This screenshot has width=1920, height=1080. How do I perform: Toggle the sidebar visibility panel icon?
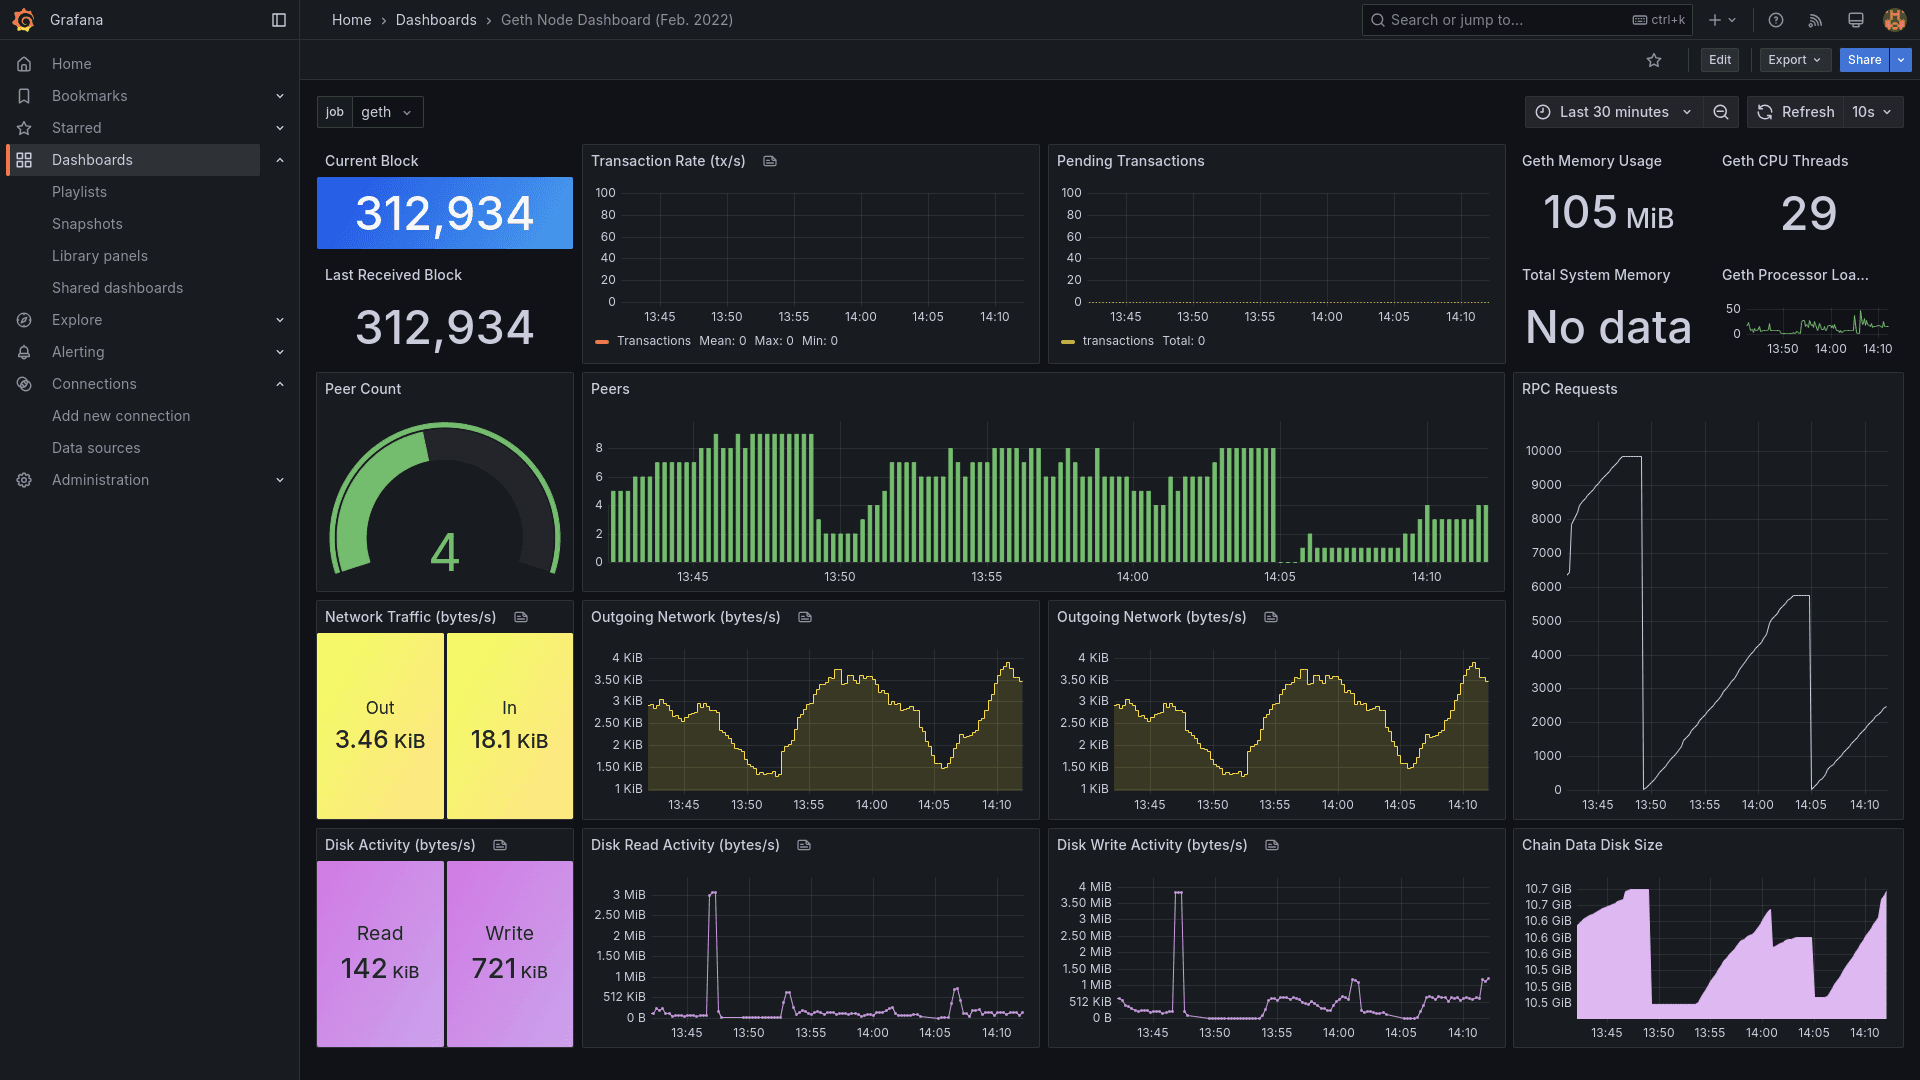(x=278, y=20)
